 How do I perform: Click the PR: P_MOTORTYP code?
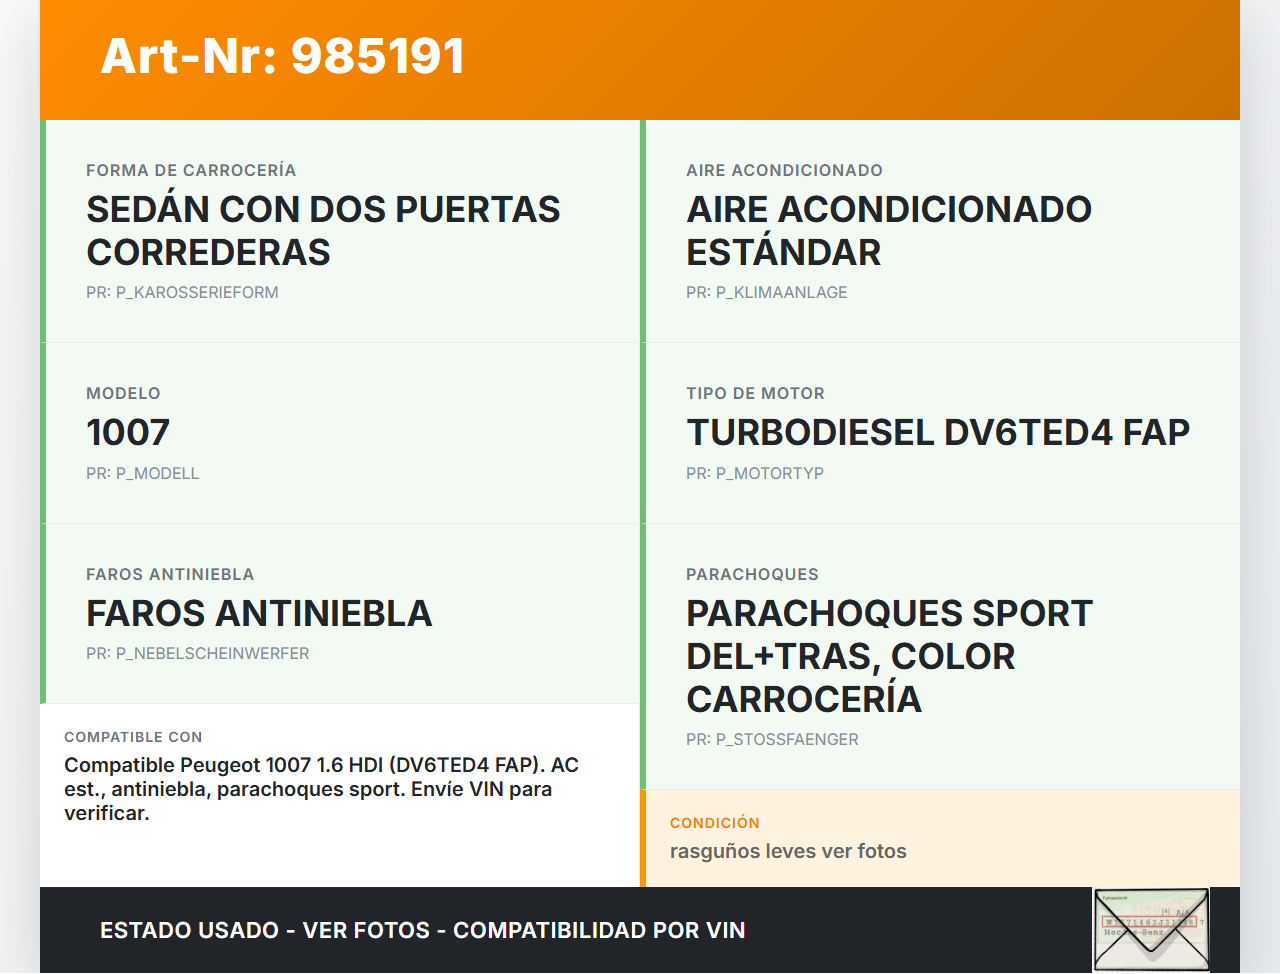754,474
